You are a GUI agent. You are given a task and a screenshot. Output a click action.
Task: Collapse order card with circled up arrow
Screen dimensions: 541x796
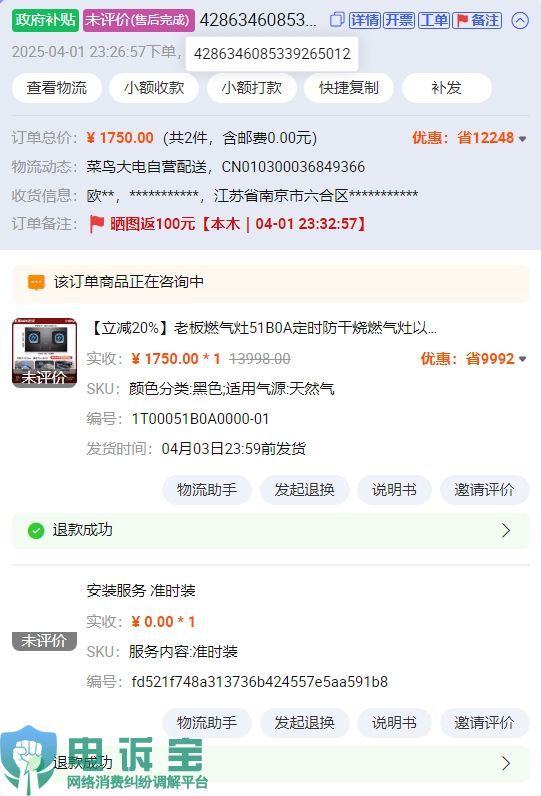[x=520, y=20]
